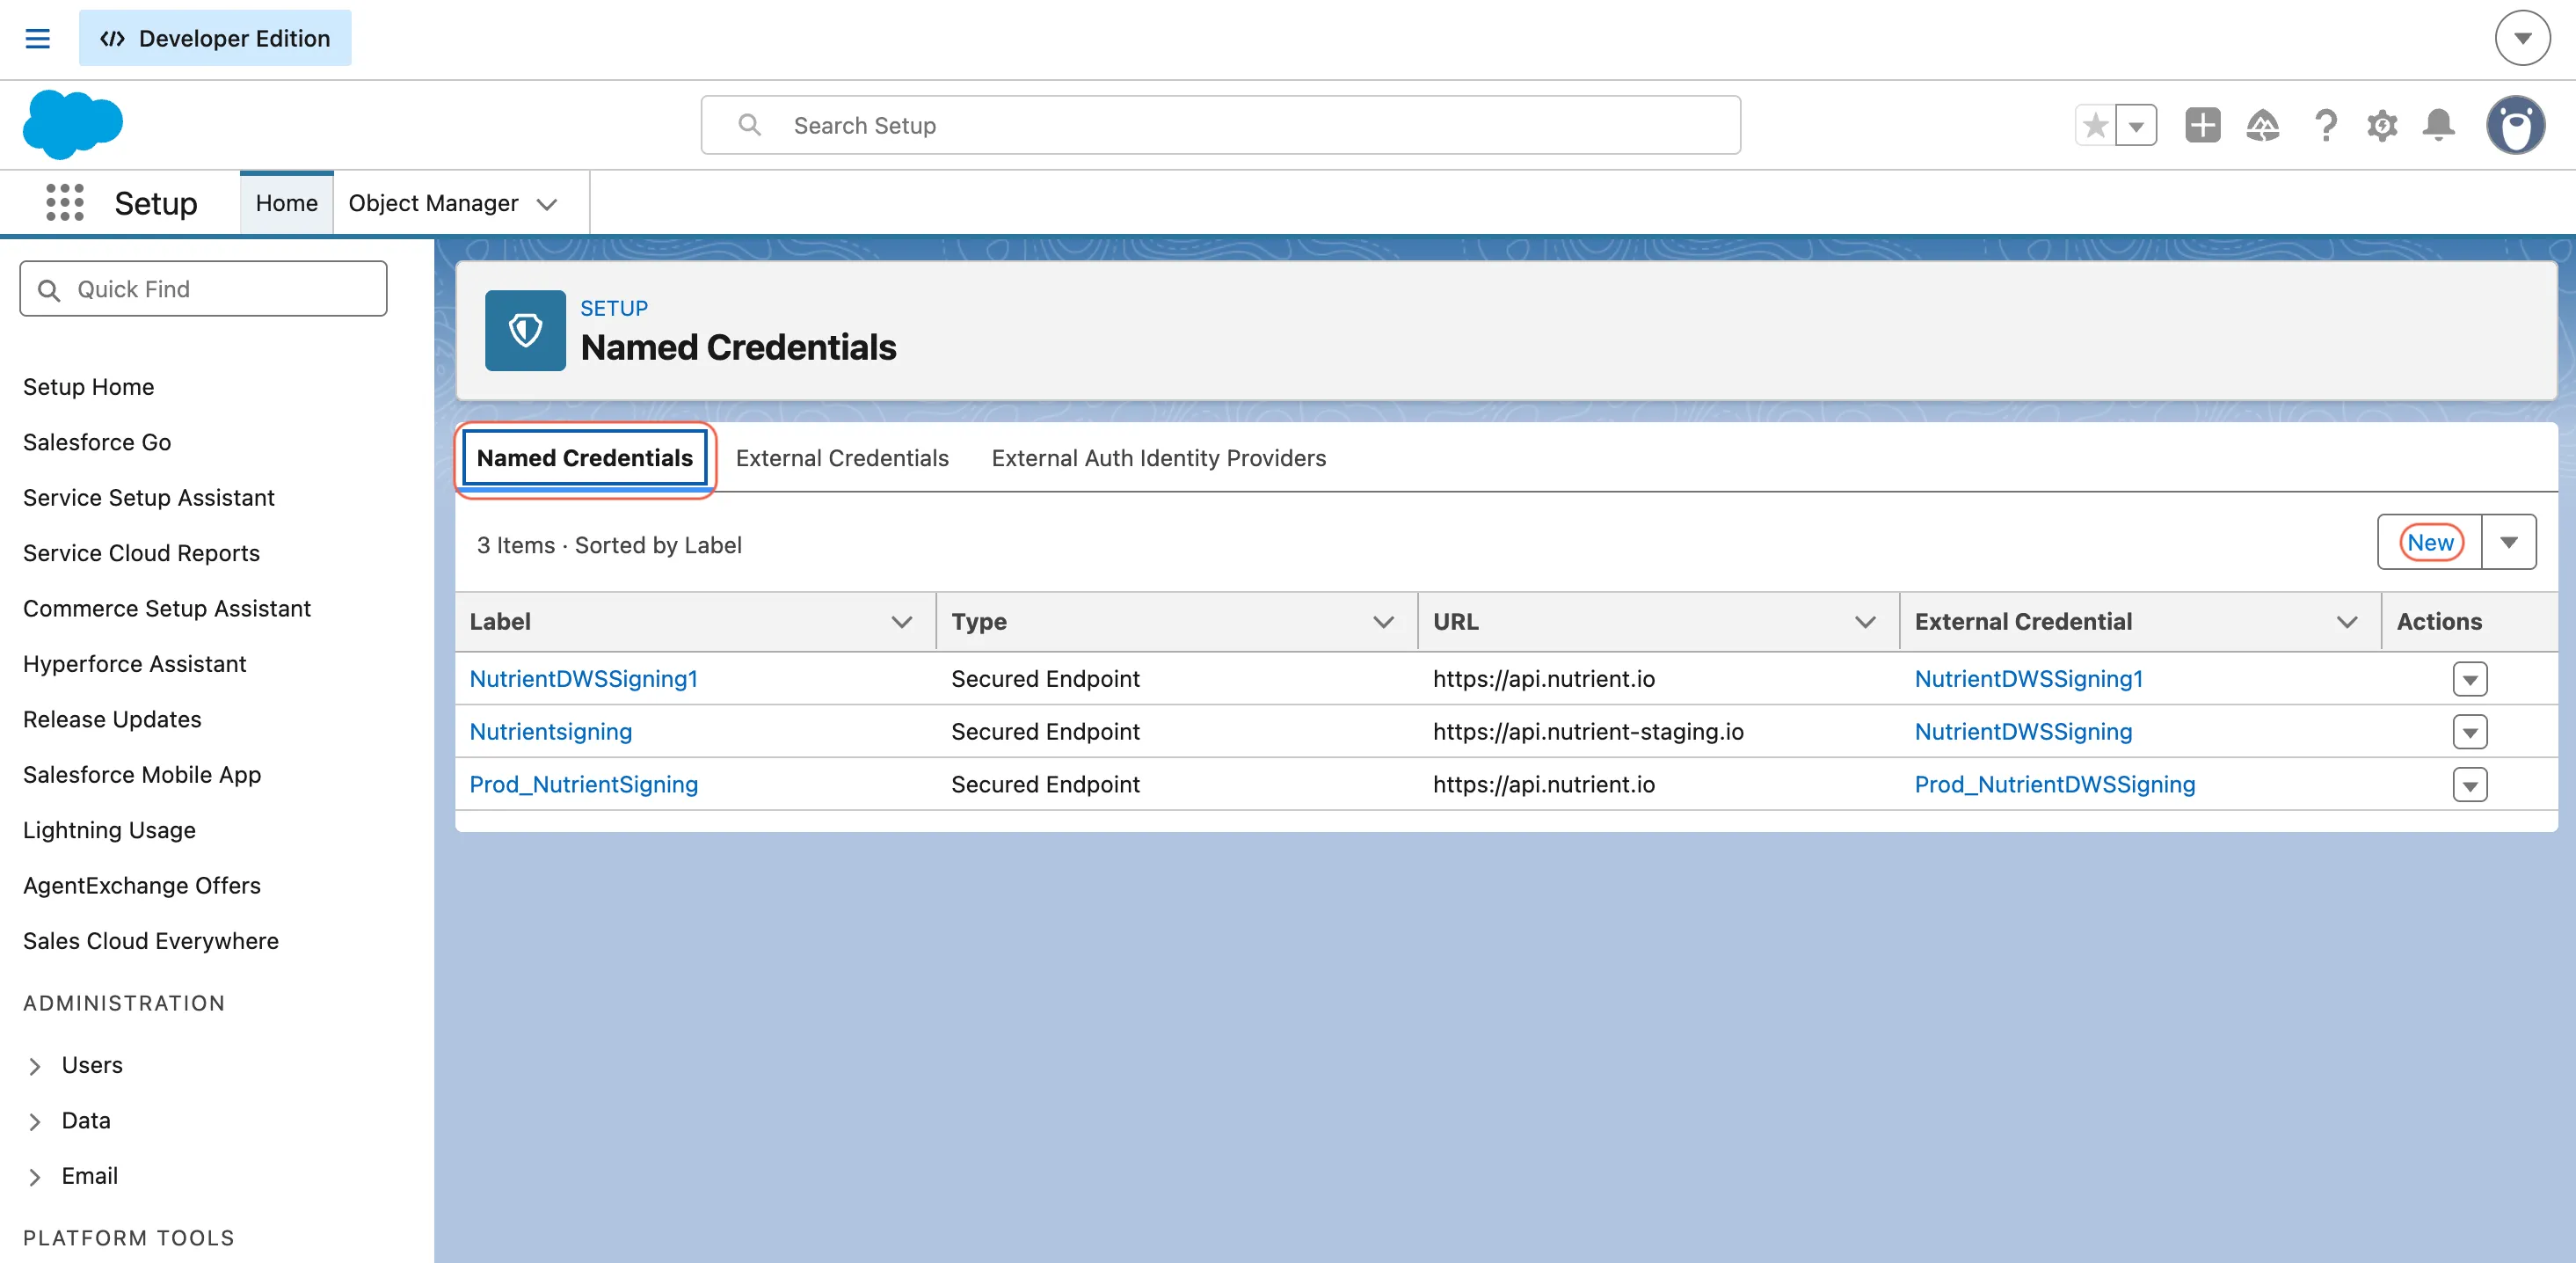Open the notifications bell
The image size is (2576, 1263).
click(2438, 125)
